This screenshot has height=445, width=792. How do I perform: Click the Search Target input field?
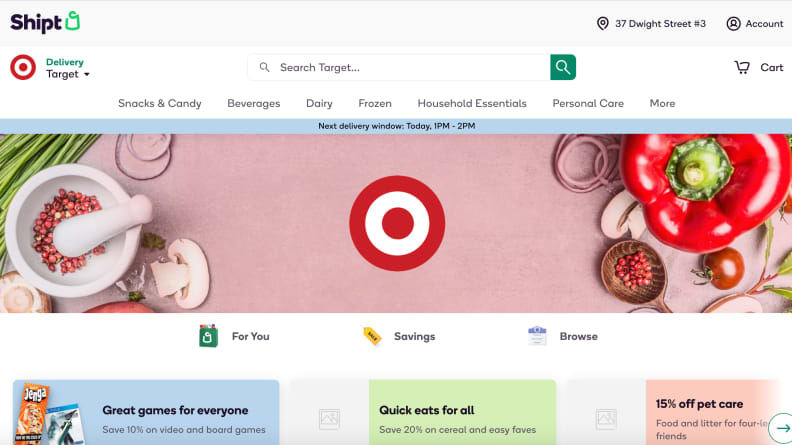(399, 67)
